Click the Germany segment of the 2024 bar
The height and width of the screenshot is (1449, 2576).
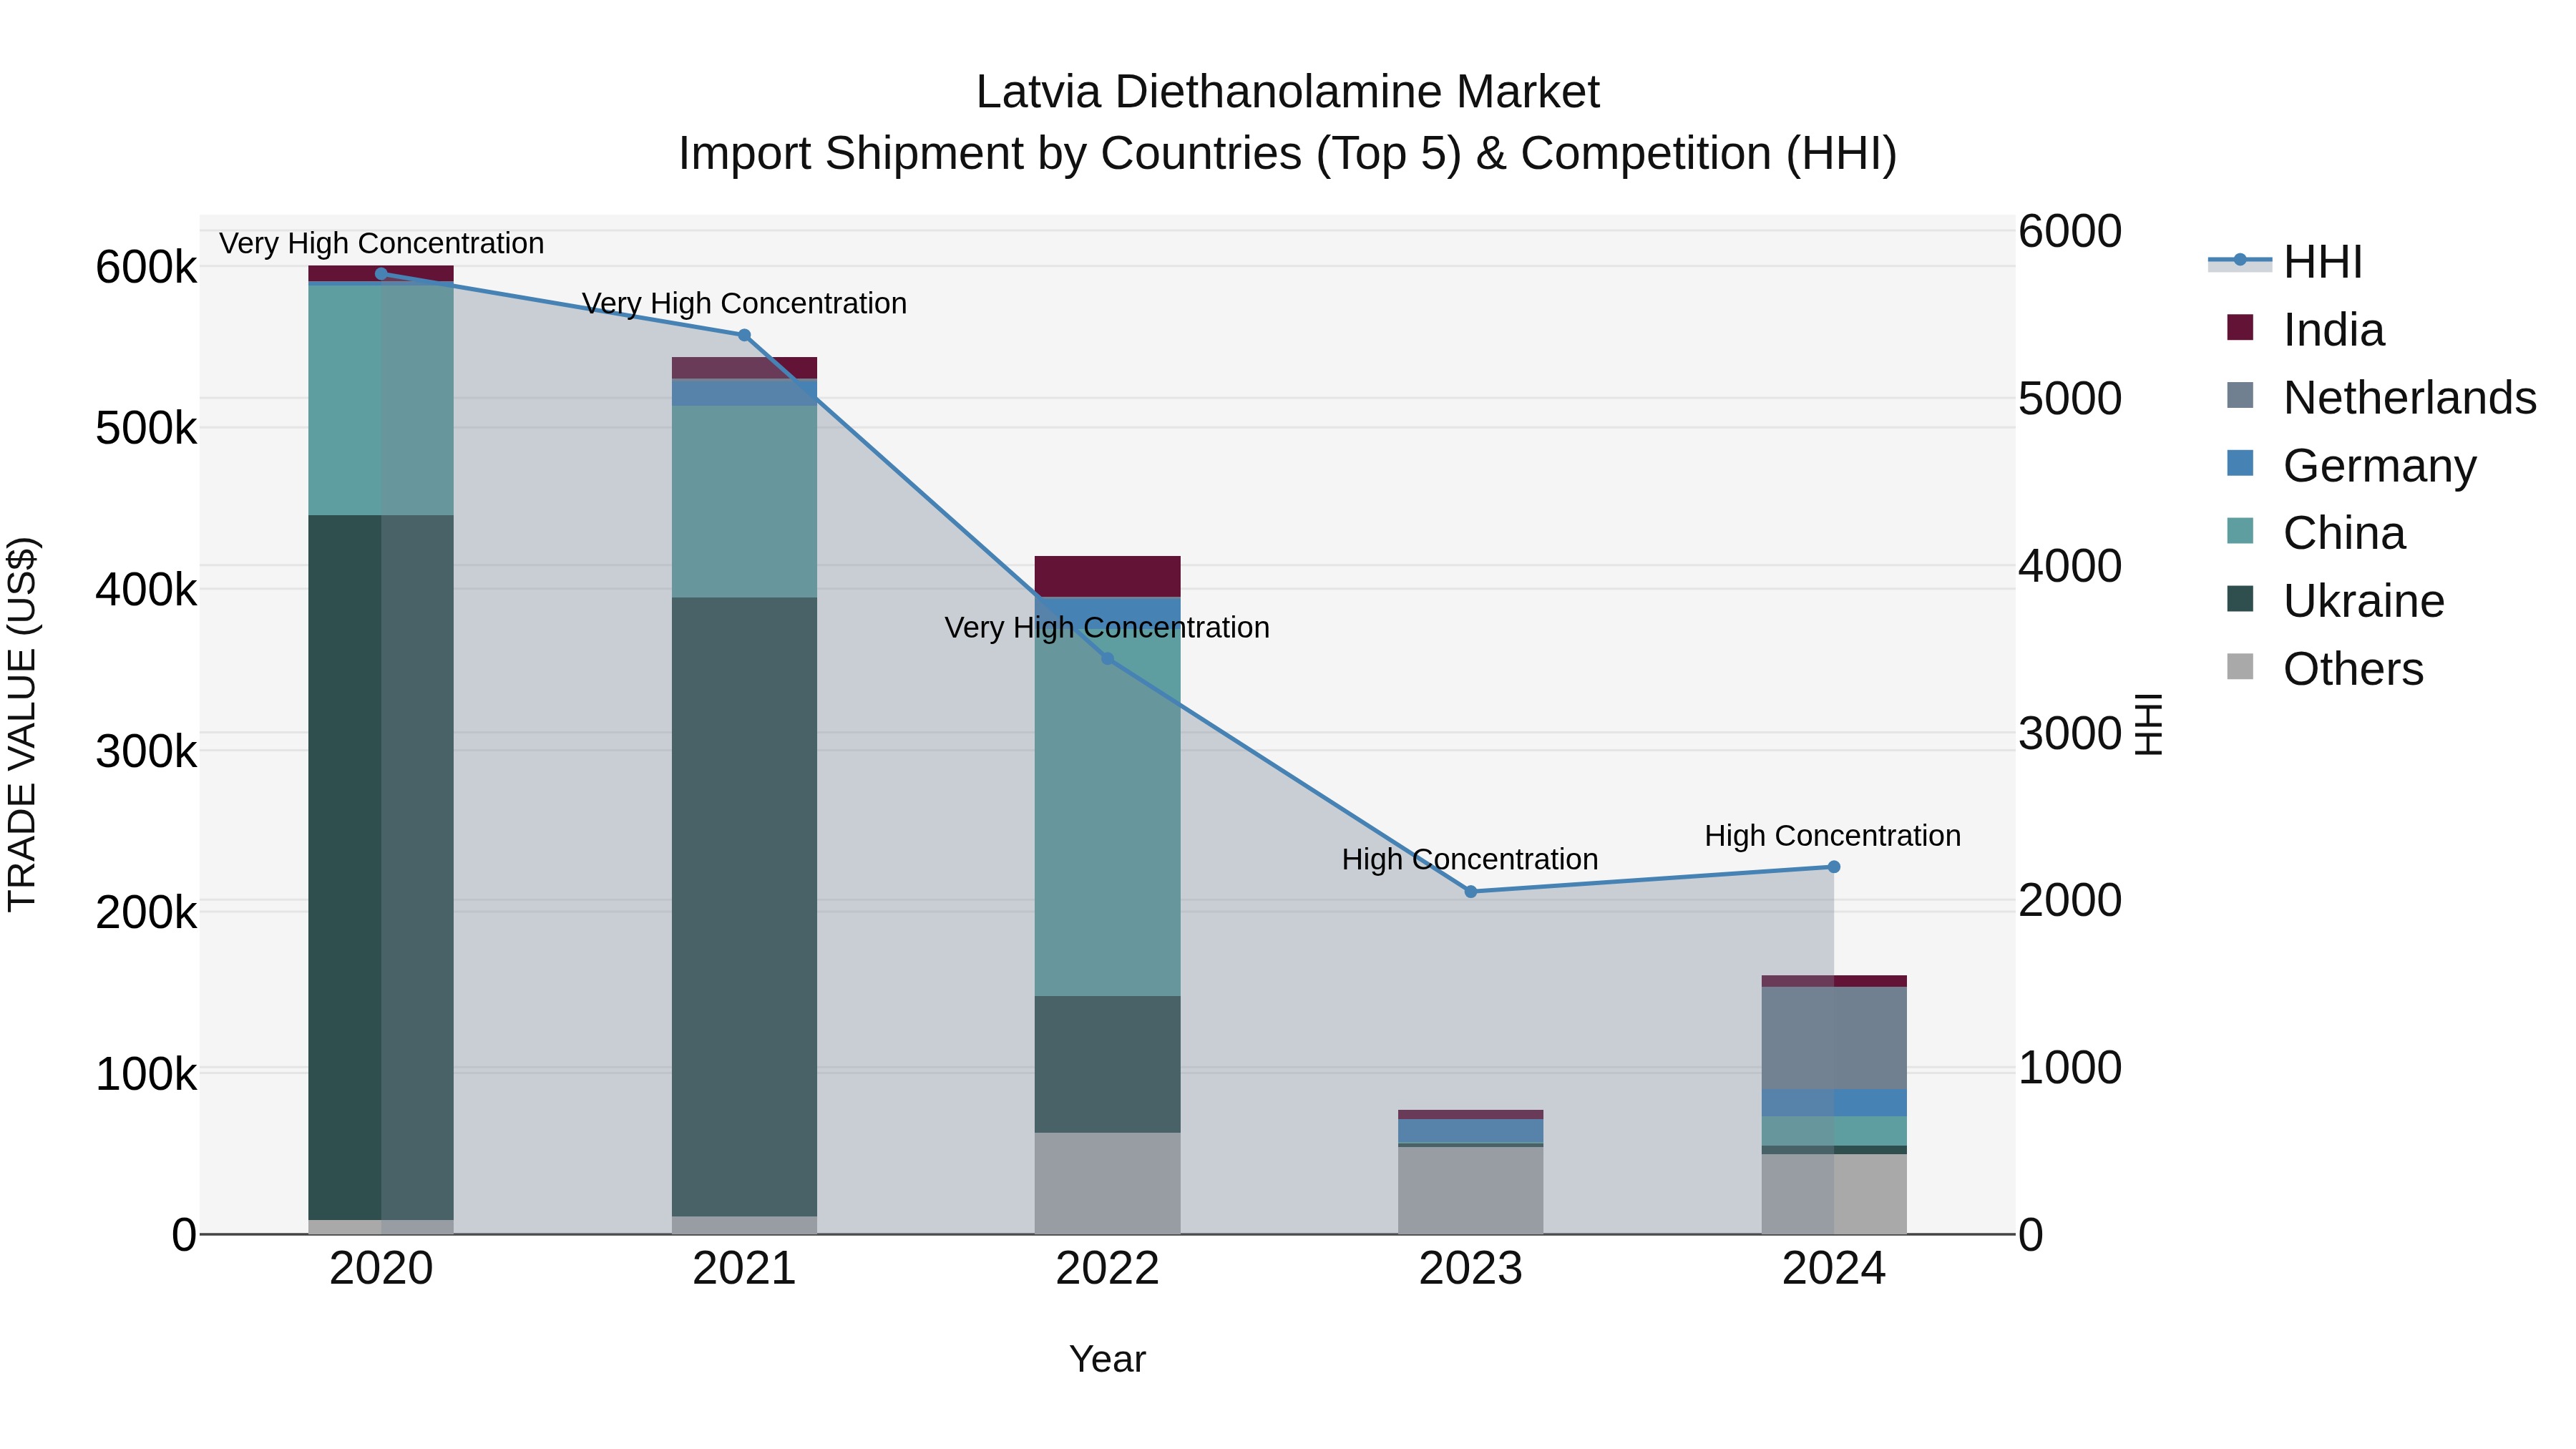click(1834, 1103)
